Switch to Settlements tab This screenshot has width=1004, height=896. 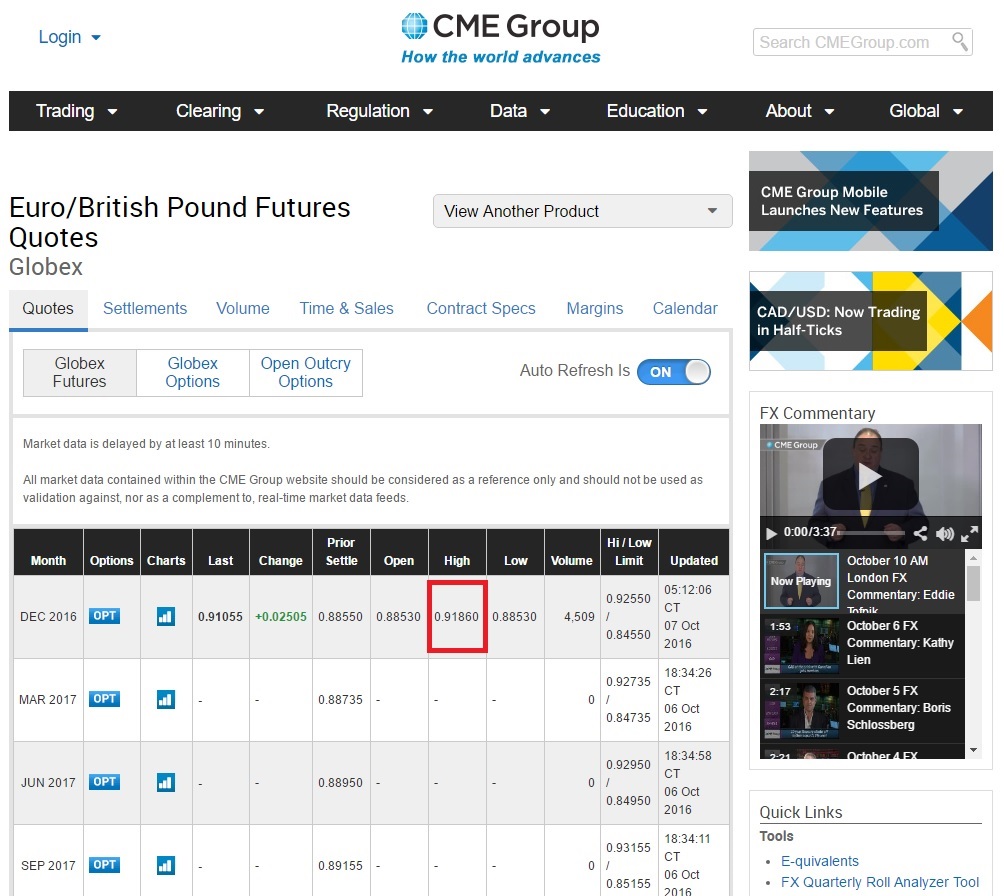tap(145, 309)
